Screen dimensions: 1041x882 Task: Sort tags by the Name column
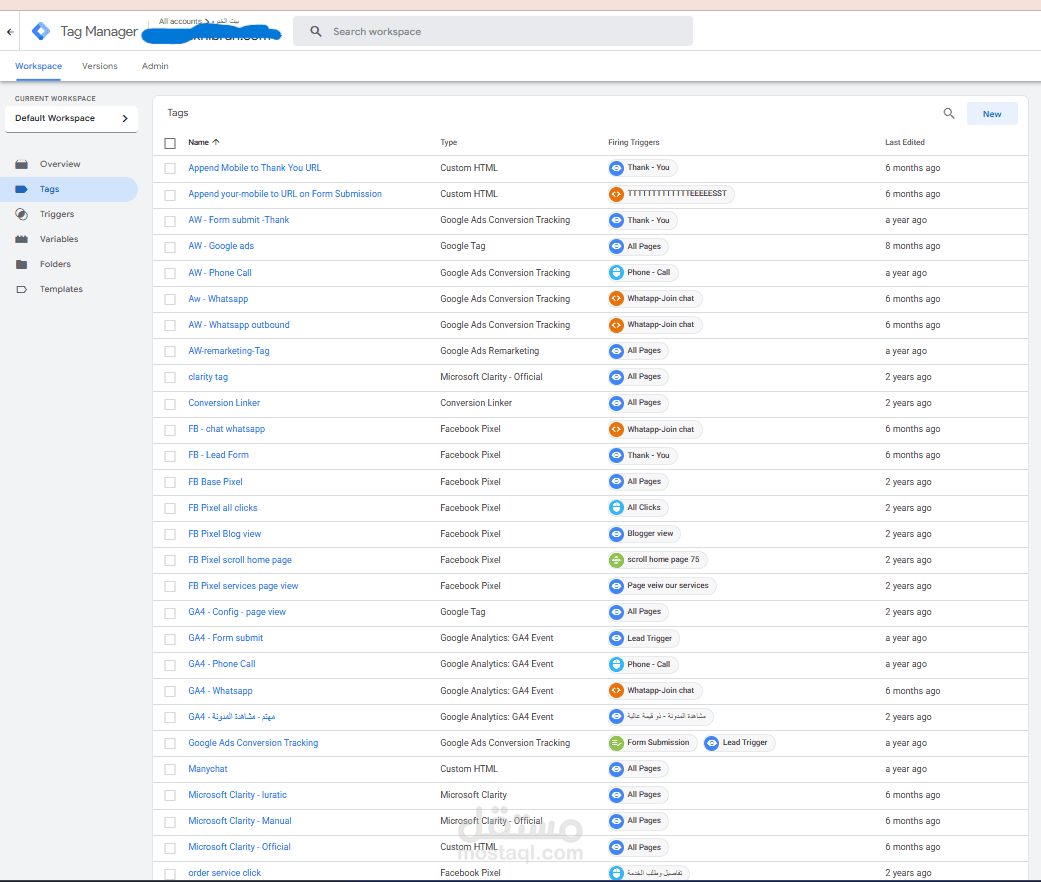pyautogui.click(x=203, y=142)
